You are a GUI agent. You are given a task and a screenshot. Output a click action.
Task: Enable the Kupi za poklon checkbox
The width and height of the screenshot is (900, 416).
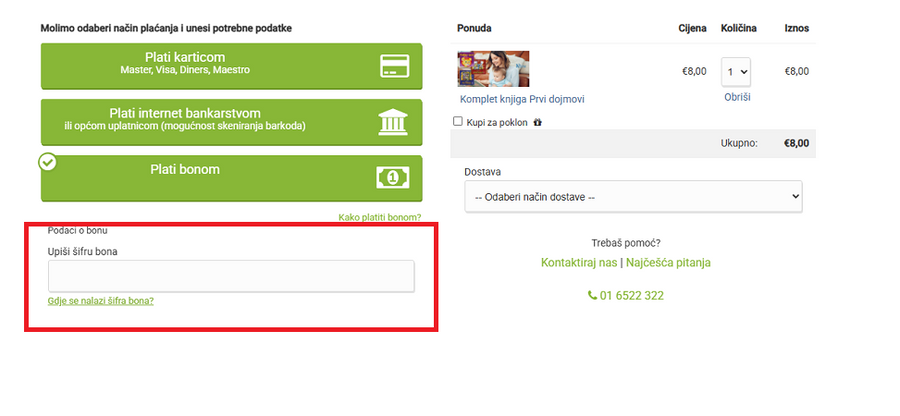(458, 122)
